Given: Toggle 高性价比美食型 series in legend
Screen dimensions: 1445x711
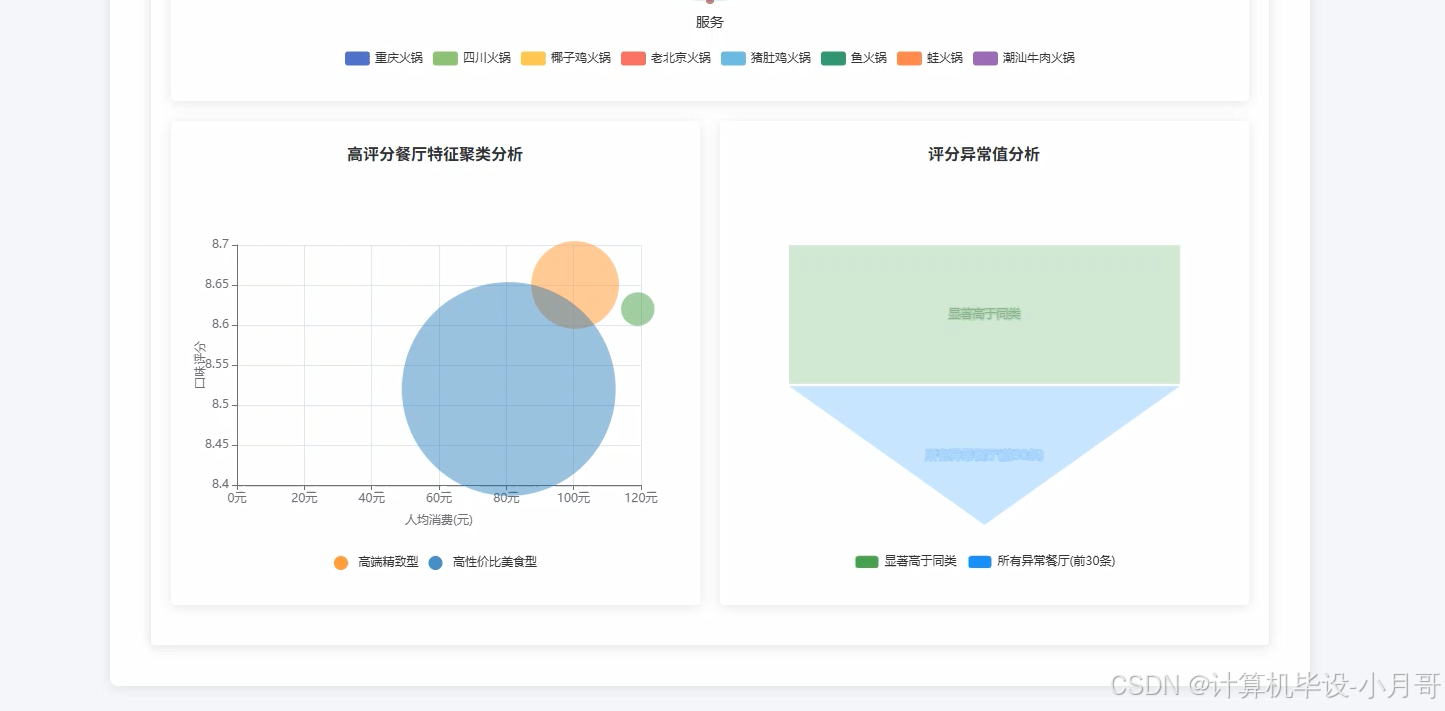Looking at the screenshot, I should click(x=482, y=562).
